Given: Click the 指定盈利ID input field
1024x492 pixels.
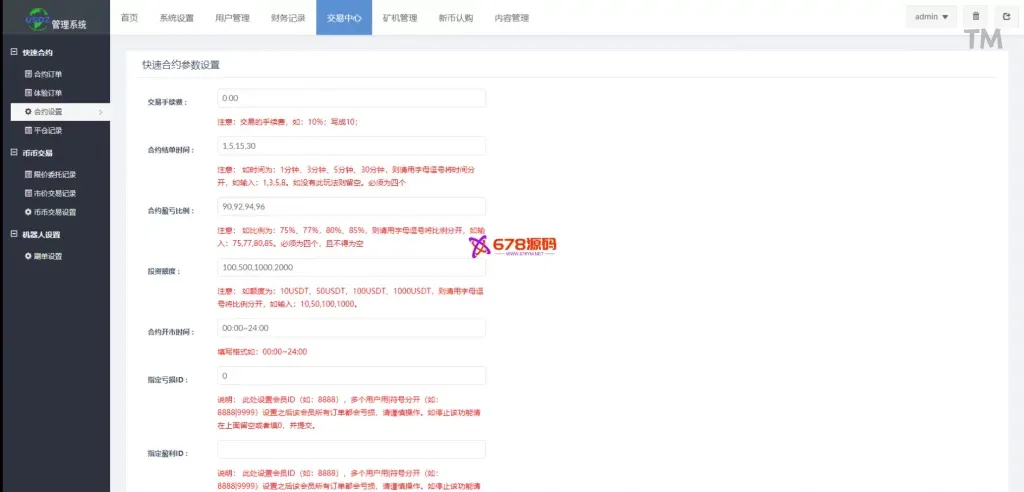Looking at the screenshot, I should [351, 450].
